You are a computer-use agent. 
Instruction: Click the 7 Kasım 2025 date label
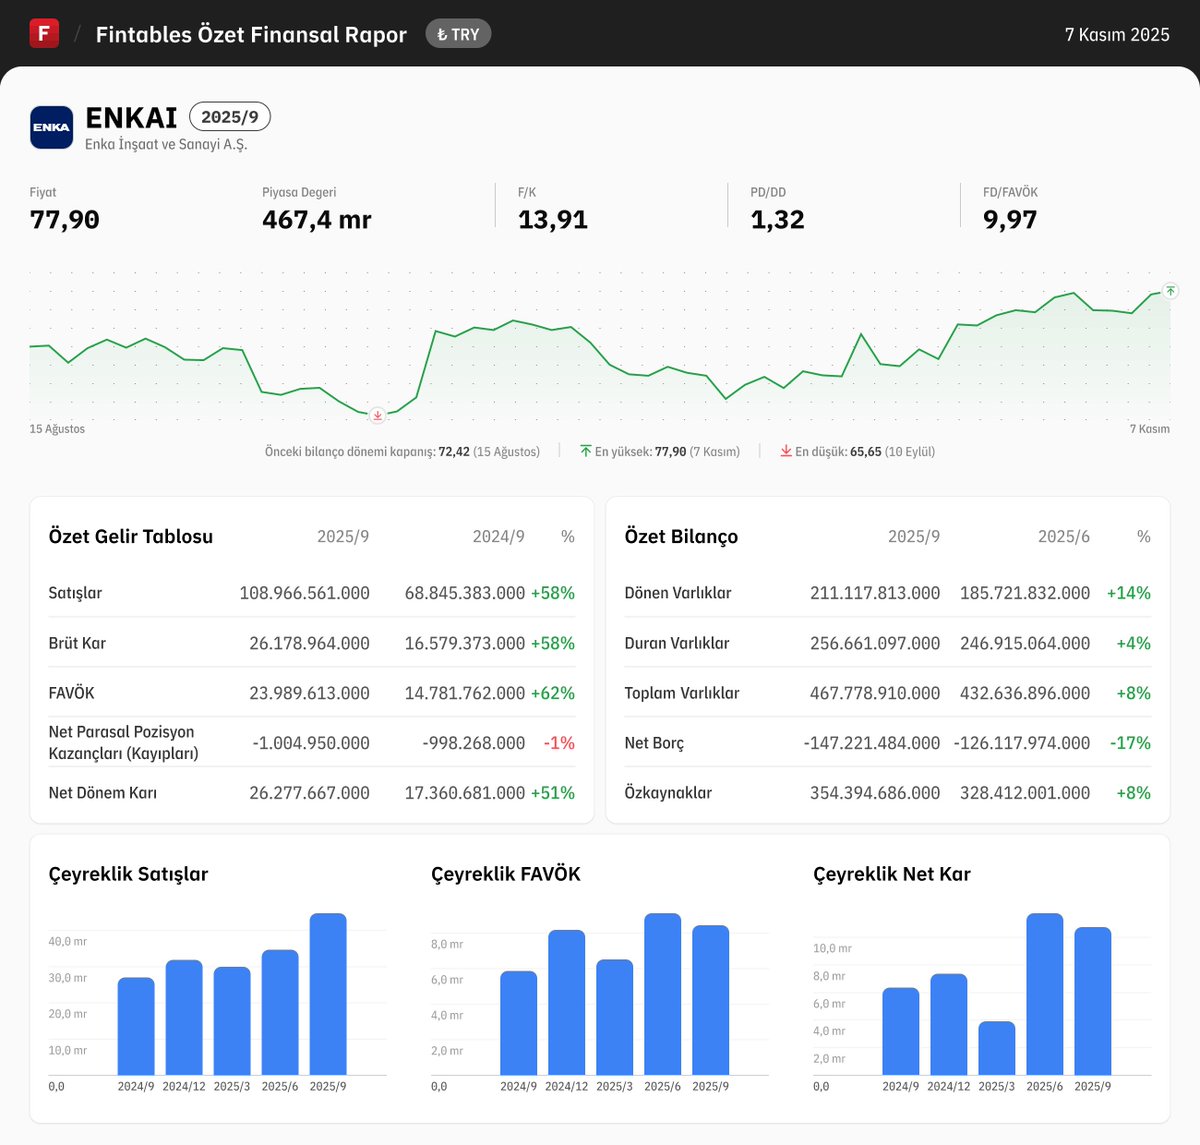point(1117,33)
